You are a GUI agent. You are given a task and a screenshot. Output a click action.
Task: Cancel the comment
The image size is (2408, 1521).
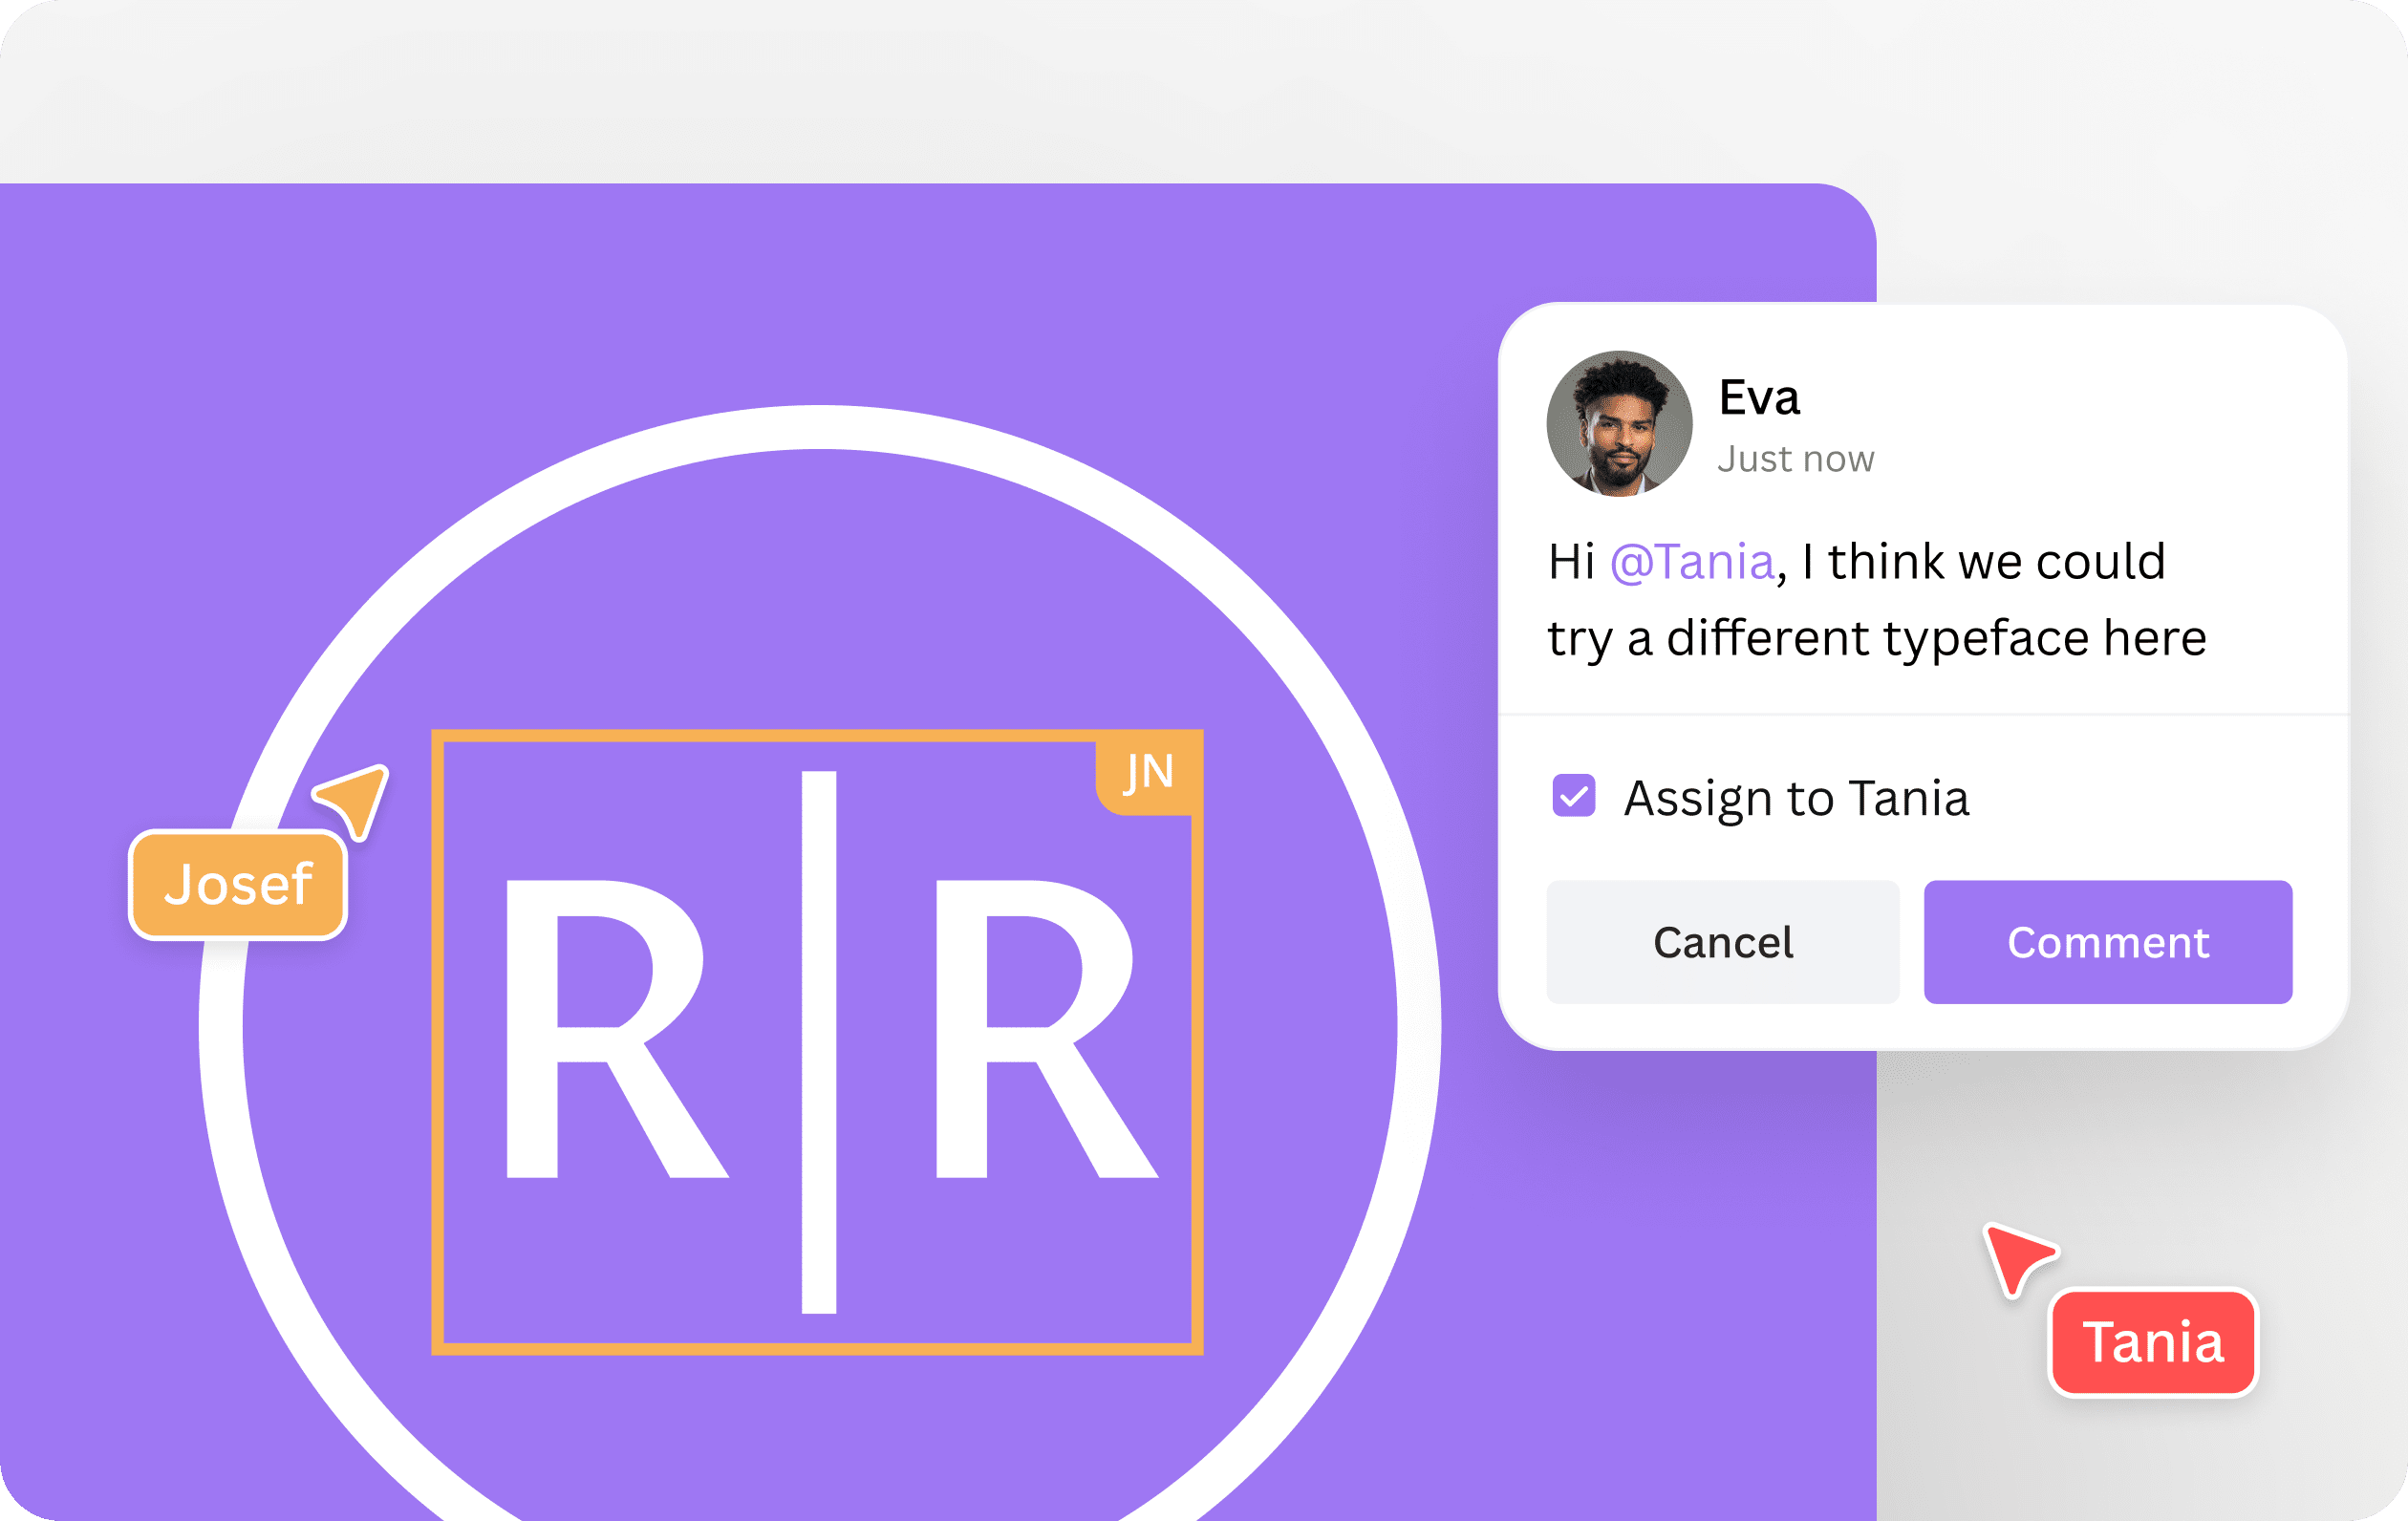1722,940
